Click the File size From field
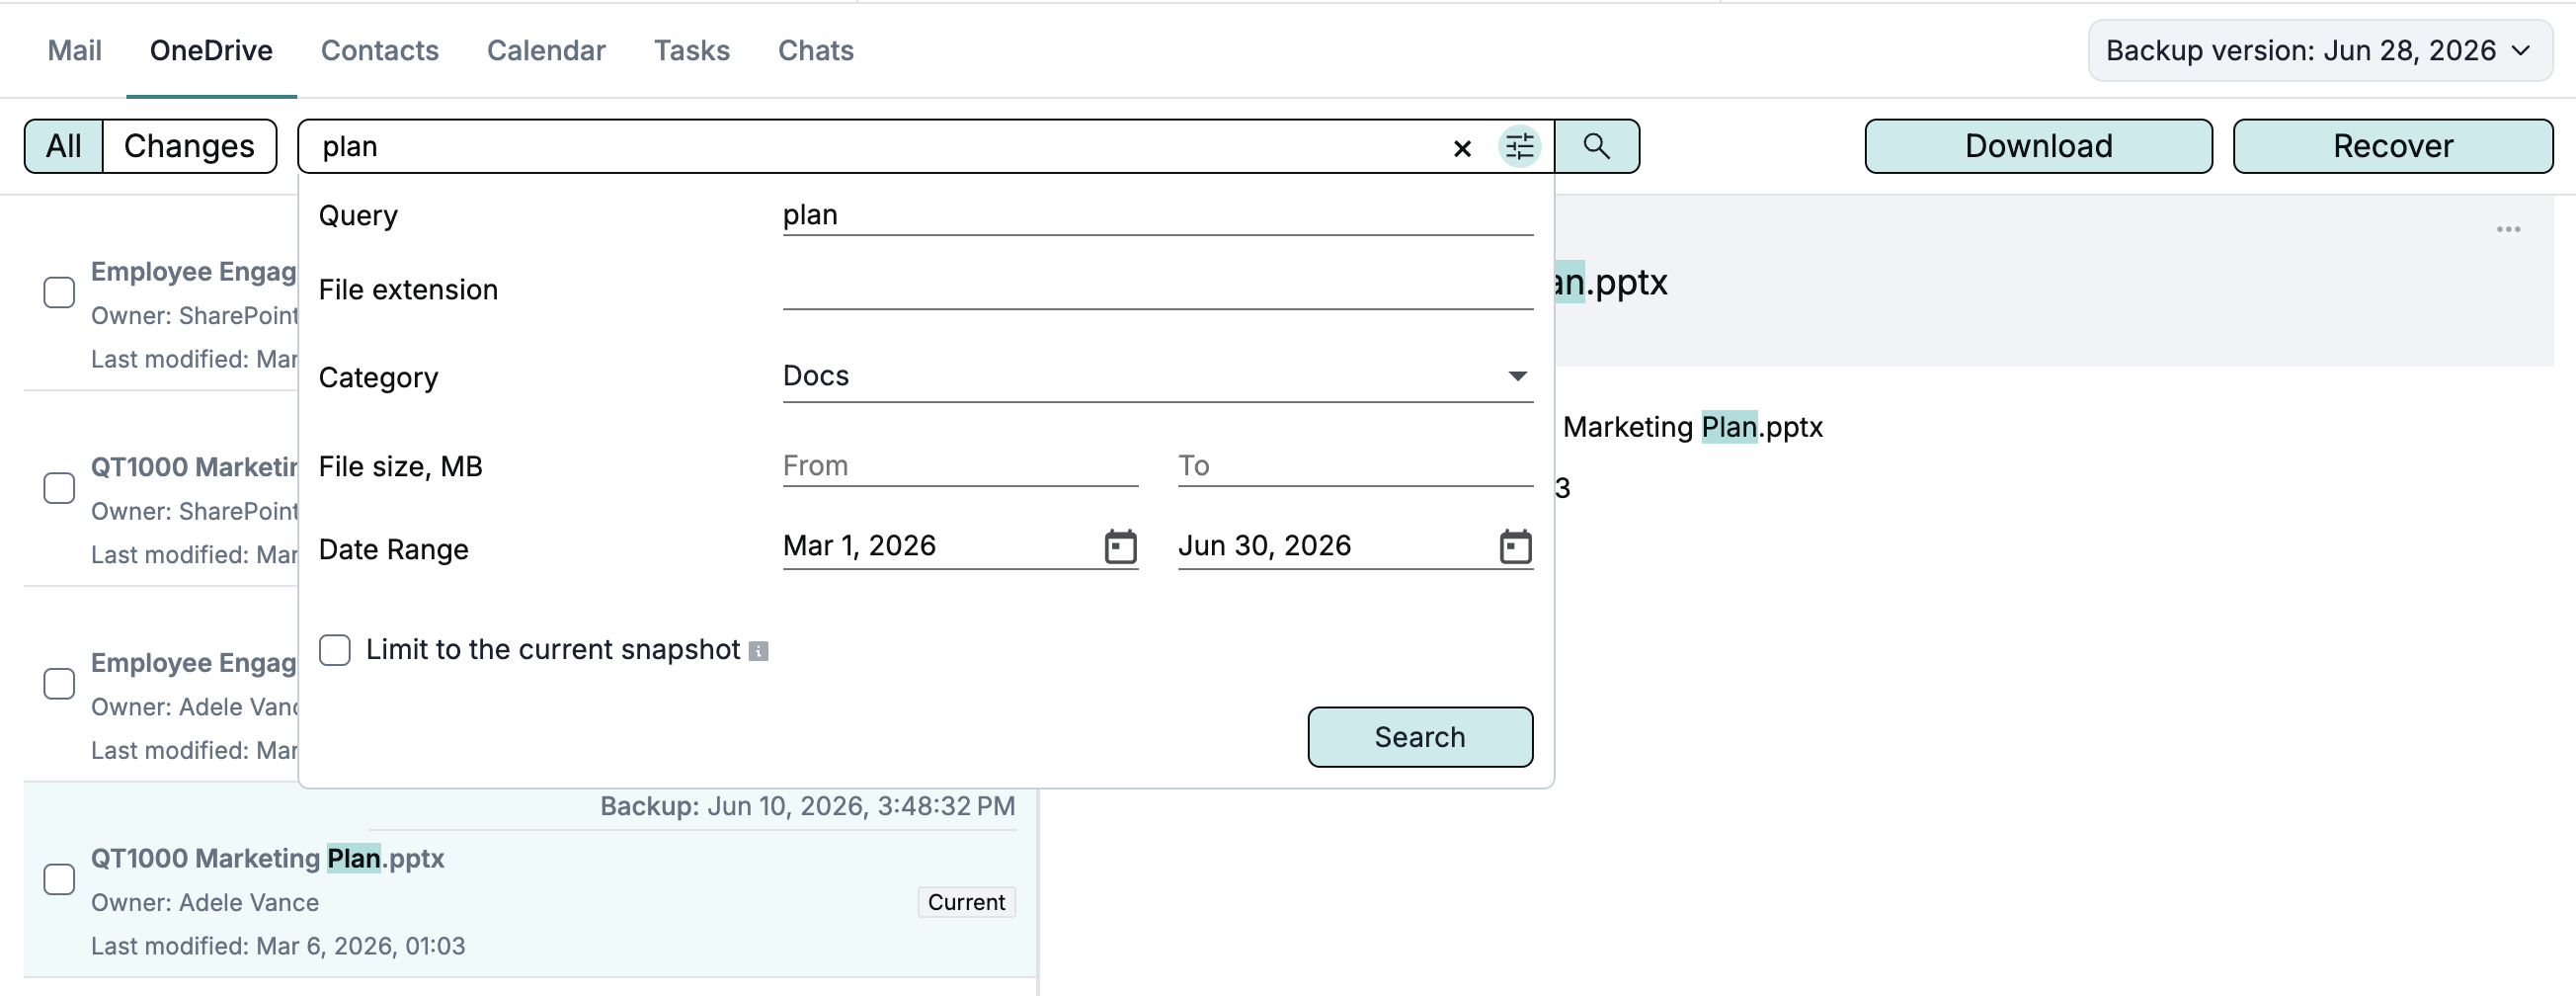This screenshot has height=996, width=2576. (x=960, y=466)
